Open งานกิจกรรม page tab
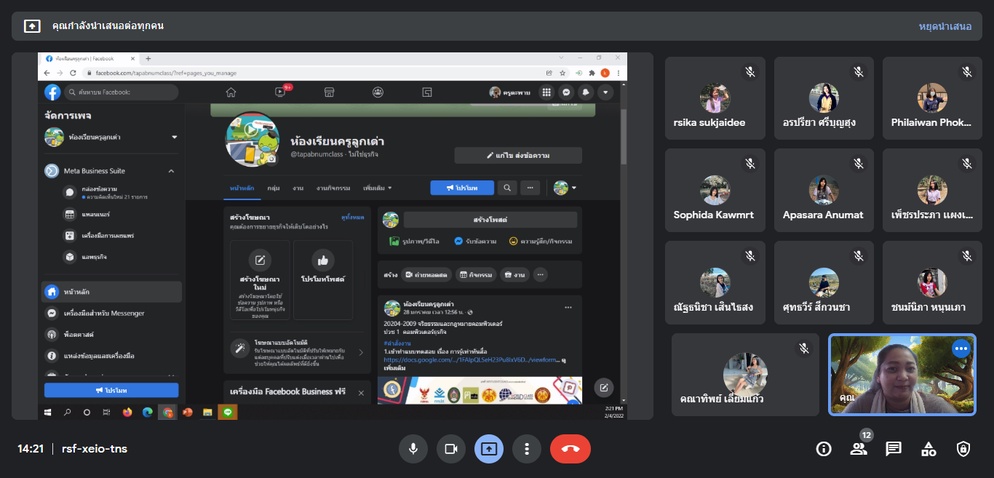 coord(334,188)
